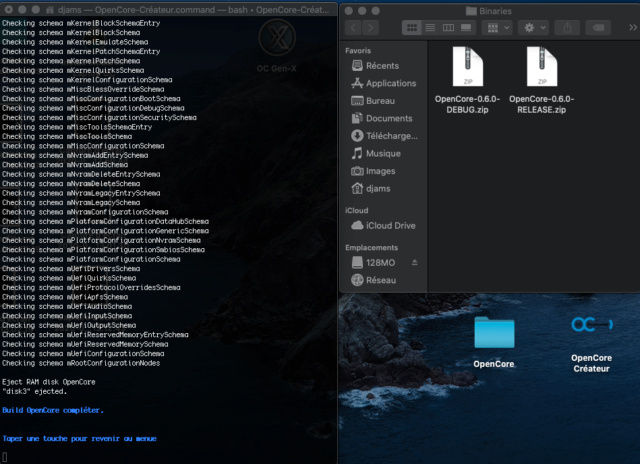This screenshot has height=464, width=640.
Task: Click the OpenCore-0.6.0-DEBUG.zip file name
Action: click(x=467, y=104)
